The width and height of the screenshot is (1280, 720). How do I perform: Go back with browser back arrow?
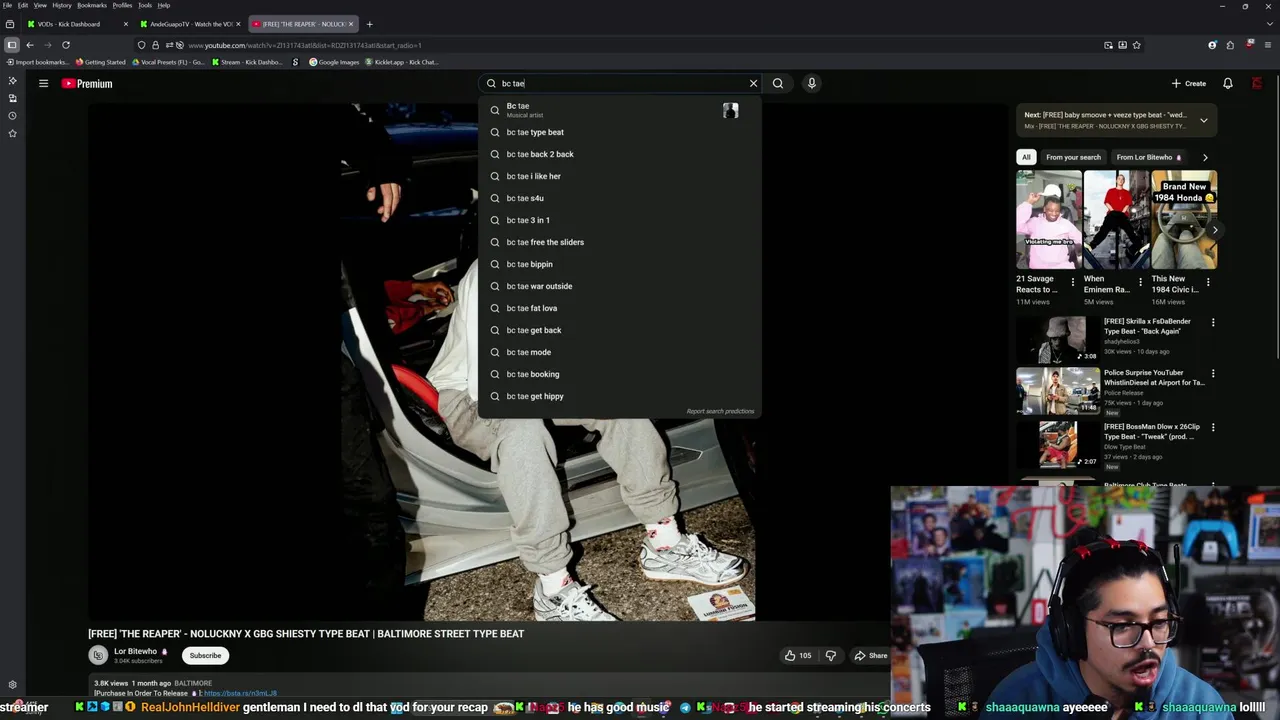click(30, 45)
